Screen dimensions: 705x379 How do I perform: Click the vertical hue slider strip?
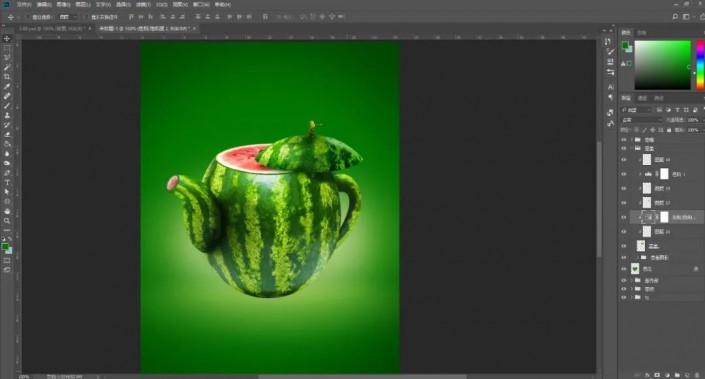[x=700, y=65]
